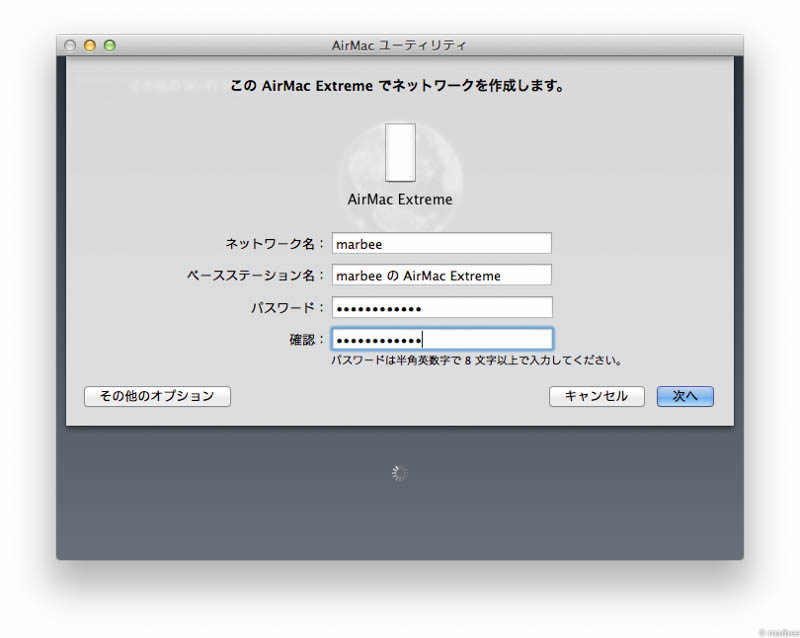Click the loading spinner in lower pane
Viewport: 800px width, 638px height.
pyautogui.click(x=400, y=472)
